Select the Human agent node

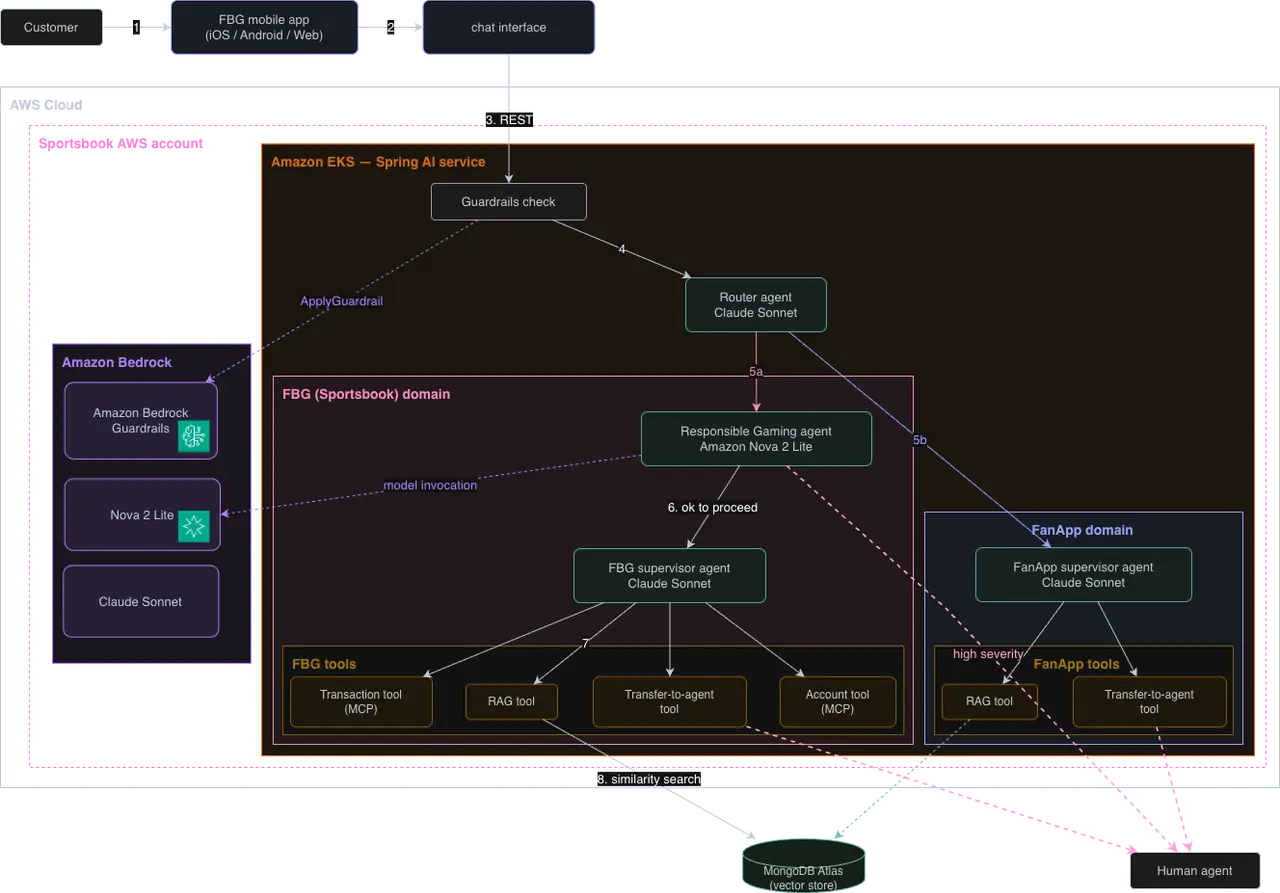(1195, 871)
